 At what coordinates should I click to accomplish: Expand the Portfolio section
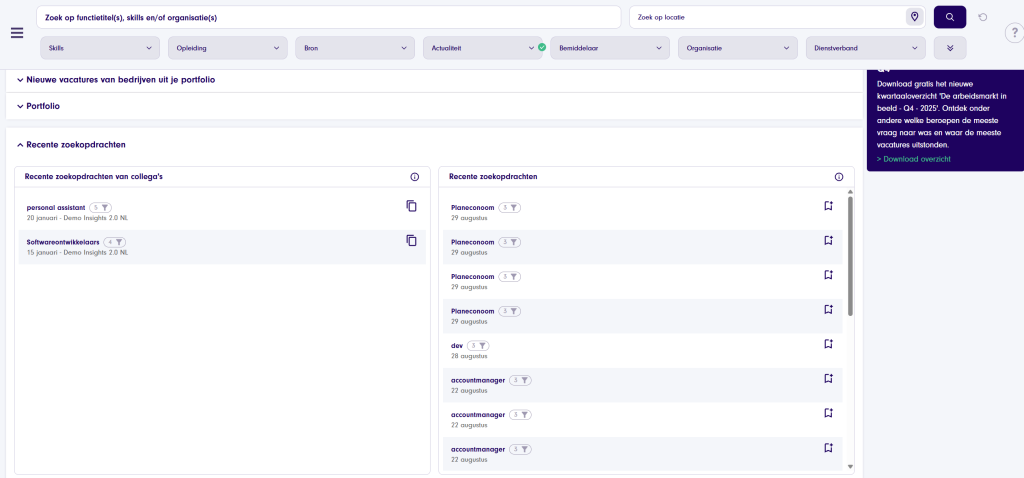44,106
